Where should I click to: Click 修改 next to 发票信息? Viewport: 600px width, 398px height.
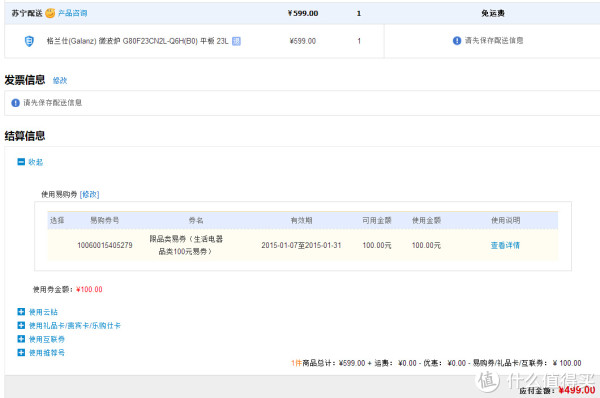[x=60, y=80]
